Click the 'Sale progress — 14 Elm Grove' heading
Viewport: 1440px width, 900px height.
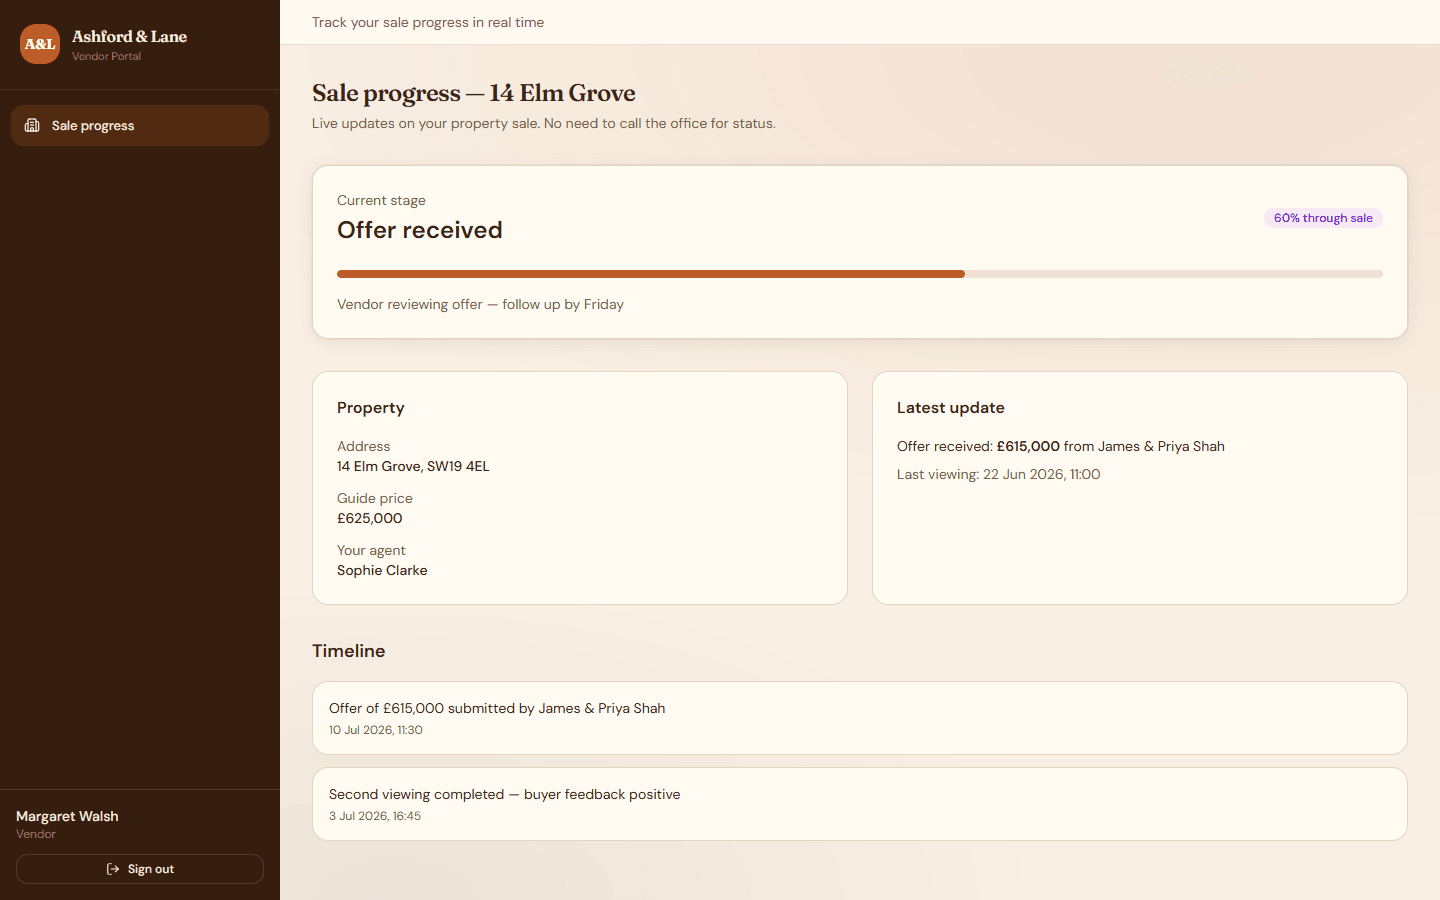474,93
